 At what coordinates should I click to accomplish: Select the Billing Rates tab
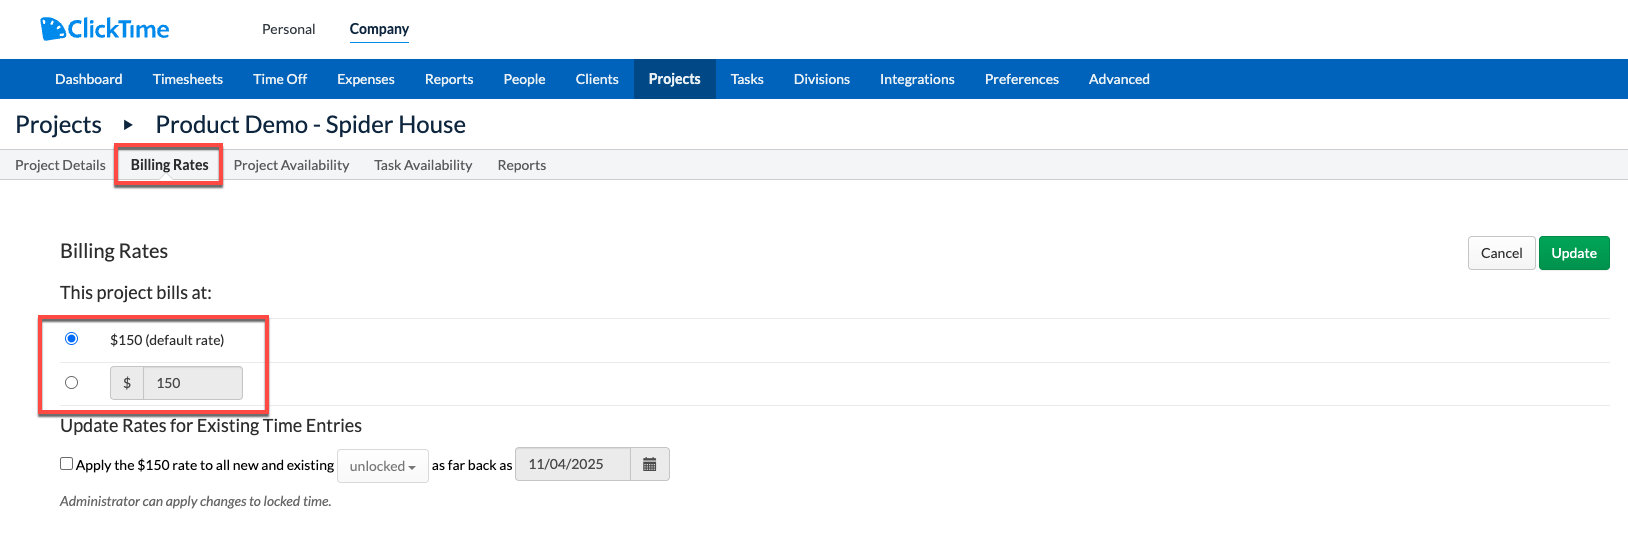coord(170,165)
